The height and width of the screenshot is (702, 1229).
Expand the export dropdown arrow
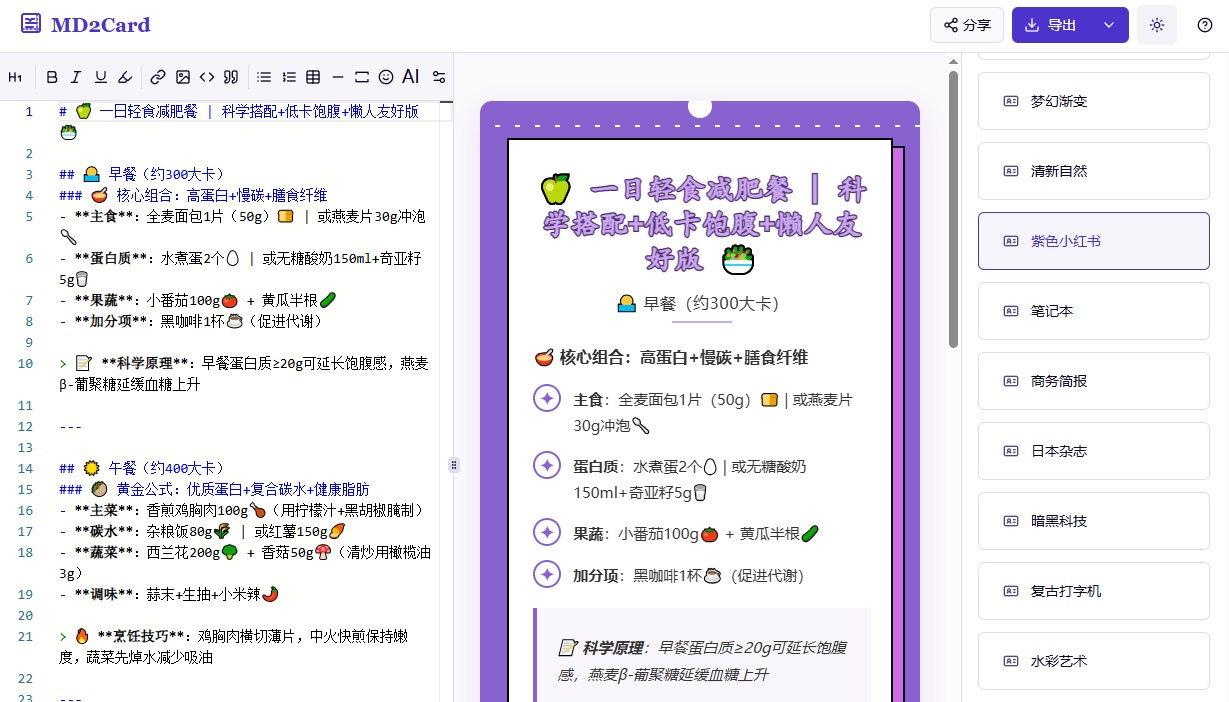tap(1109, 25)
